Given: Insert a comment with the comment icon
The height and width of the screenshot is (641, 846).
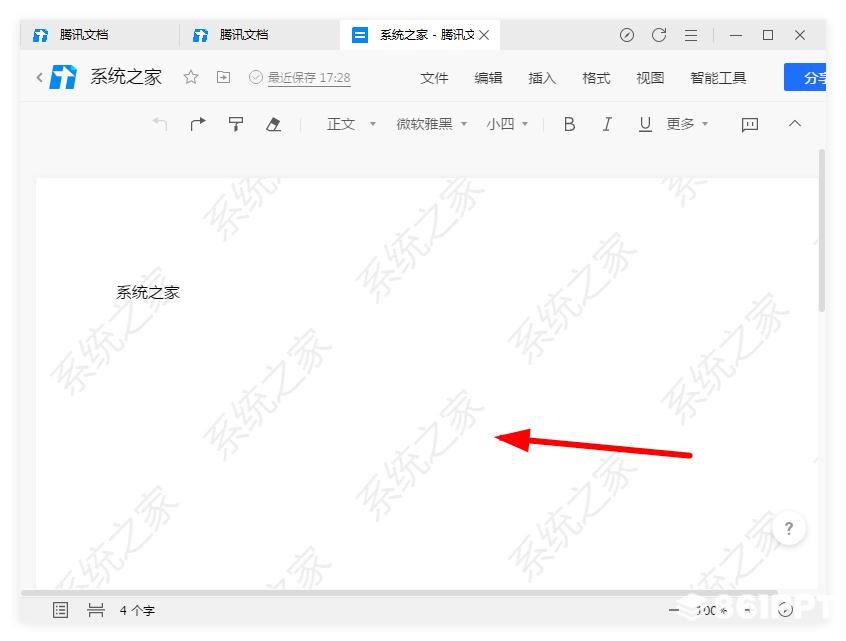Looking at the screenshot, I should 750,125.
